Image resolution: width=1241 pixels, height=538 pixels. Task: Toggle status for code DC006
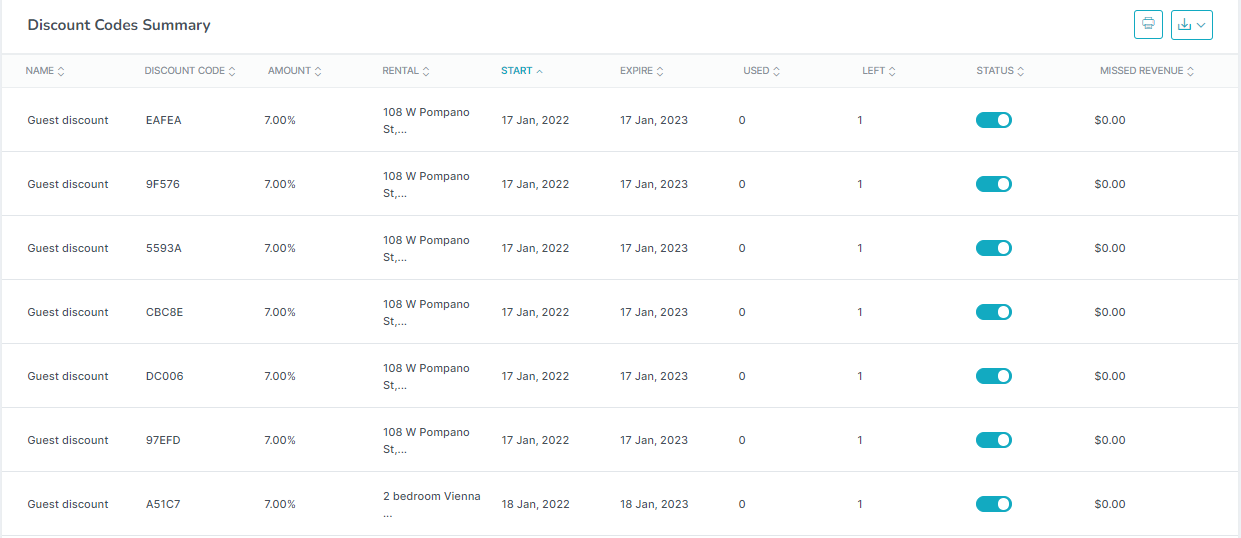[x=994, y=376]
